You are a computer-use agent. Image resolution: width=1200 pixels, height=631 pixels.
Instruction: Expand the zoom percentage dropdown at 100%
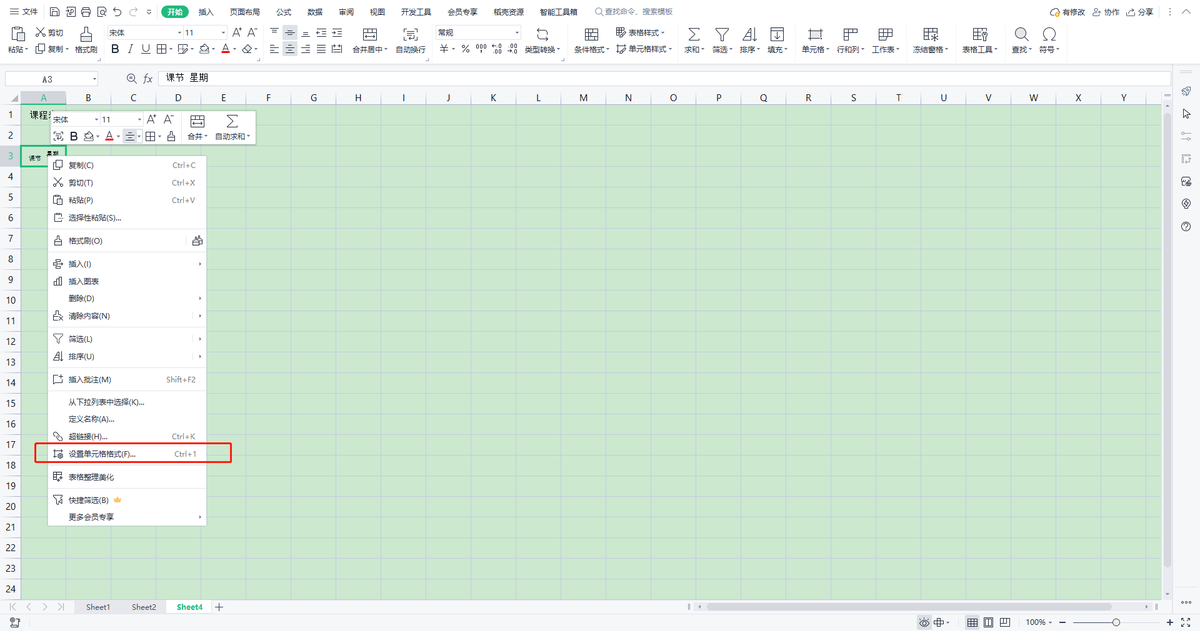(1050, 622)
